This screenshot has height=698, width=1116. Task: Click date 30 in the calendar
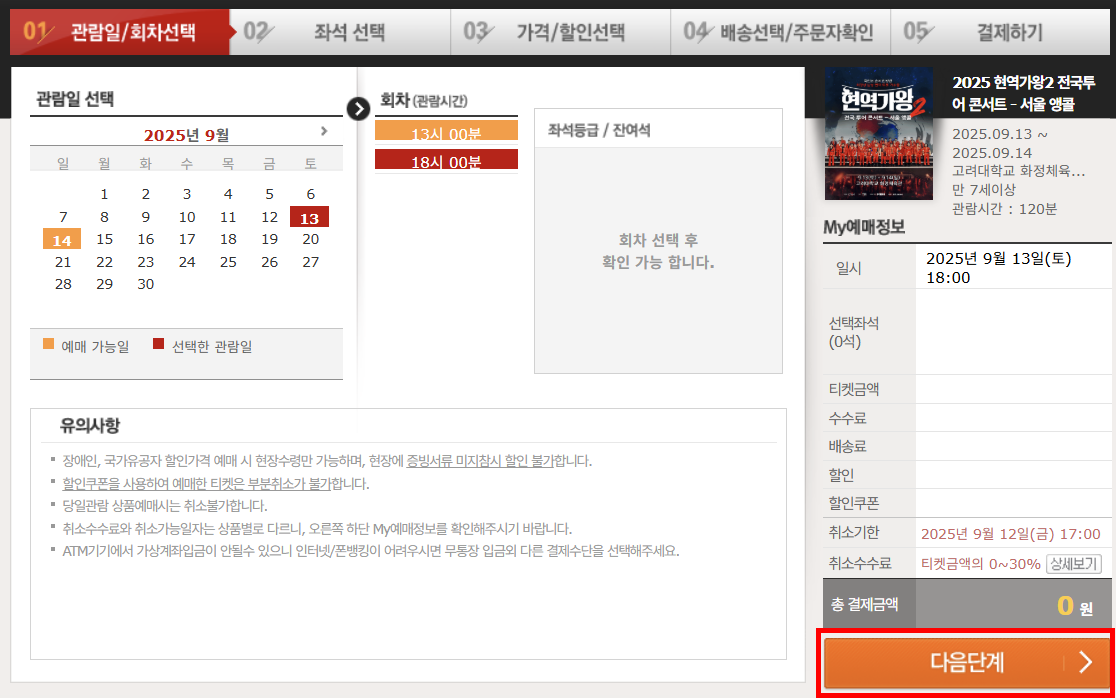pyautogui.click(x=146, y=284)
